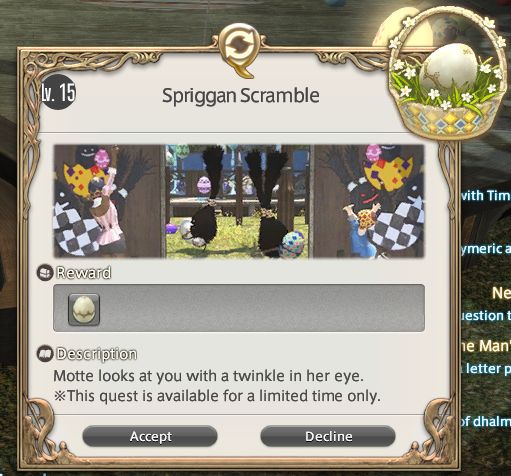Image resolution: width=511 pixels, height=476 pixels.
Task: Decline the Spriggan Scramble quest
Action: point(328,436)
